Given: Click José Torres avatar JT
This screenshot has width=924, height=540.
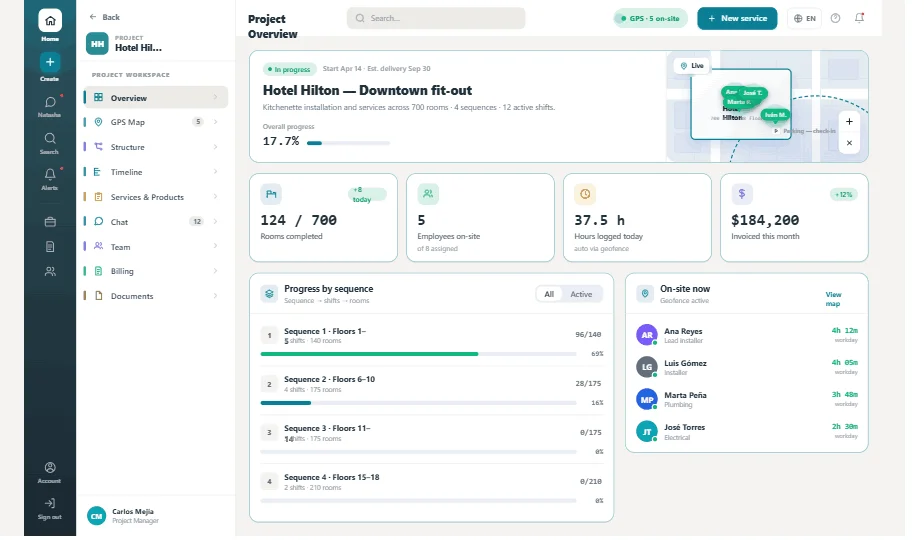Looking at the screenshot, I should tap(647, 432).
